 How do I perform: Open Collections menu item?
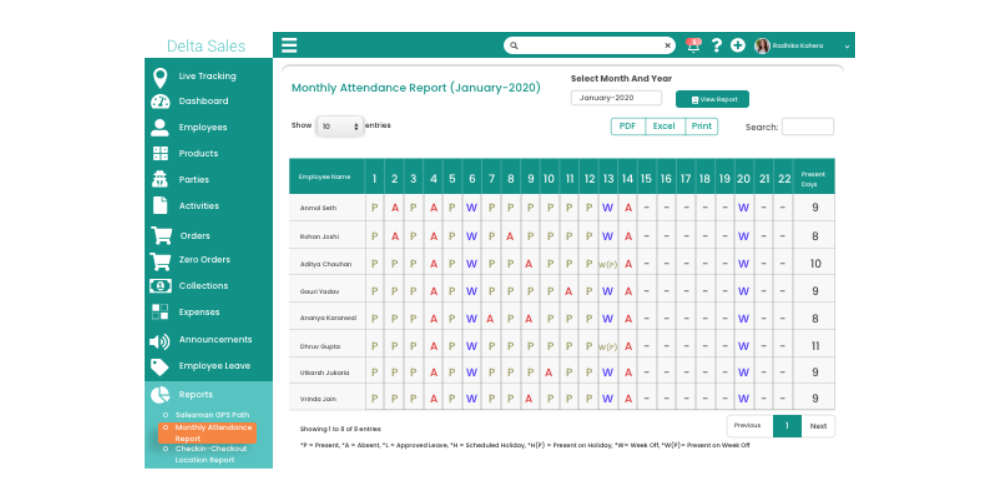pyautogui.click(x=203, y=286)
